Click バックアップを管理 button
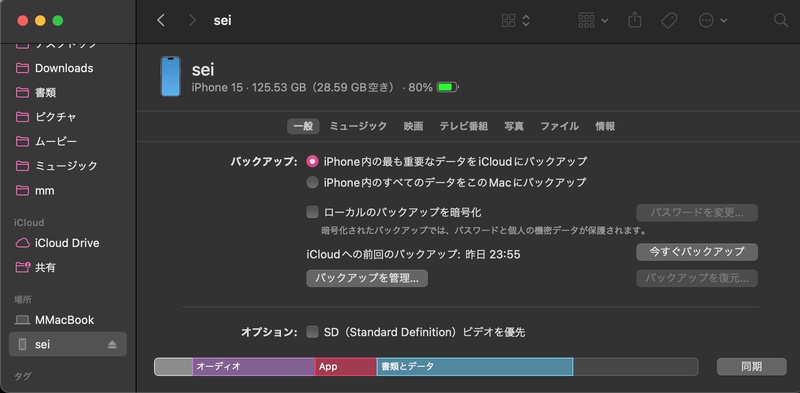Screen dimensions: 800x393 (367, 278)
